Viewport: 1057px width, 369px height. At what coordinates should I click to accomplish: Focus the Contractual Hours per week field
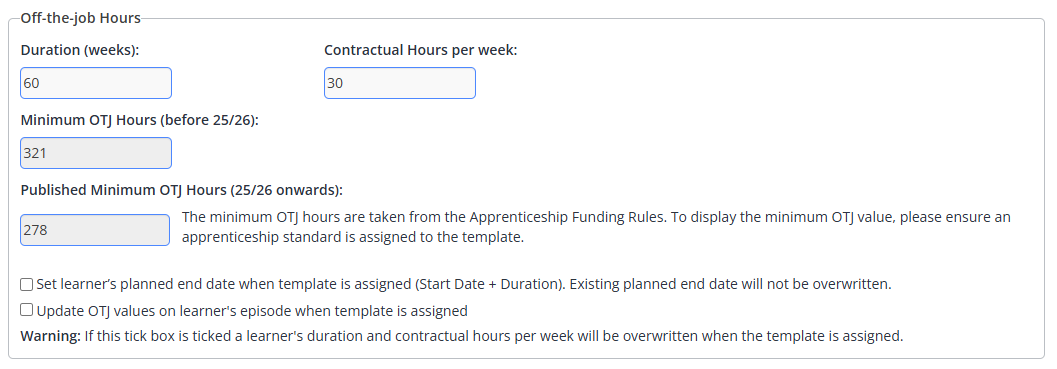tap(400, 83)
